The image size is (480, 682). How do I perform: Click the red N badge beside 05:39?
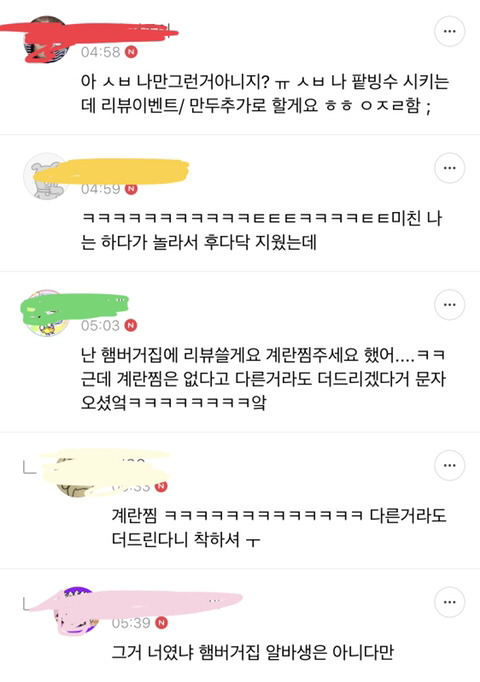pos(161,622)
